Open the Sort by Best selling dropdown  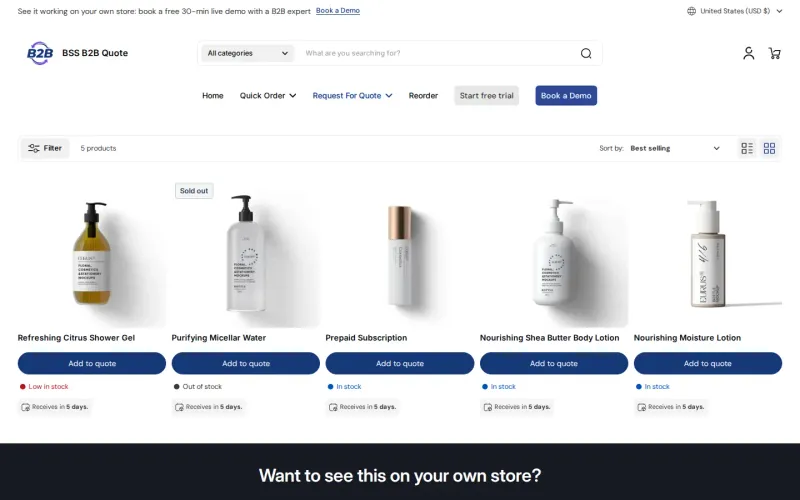pos(674,148)
